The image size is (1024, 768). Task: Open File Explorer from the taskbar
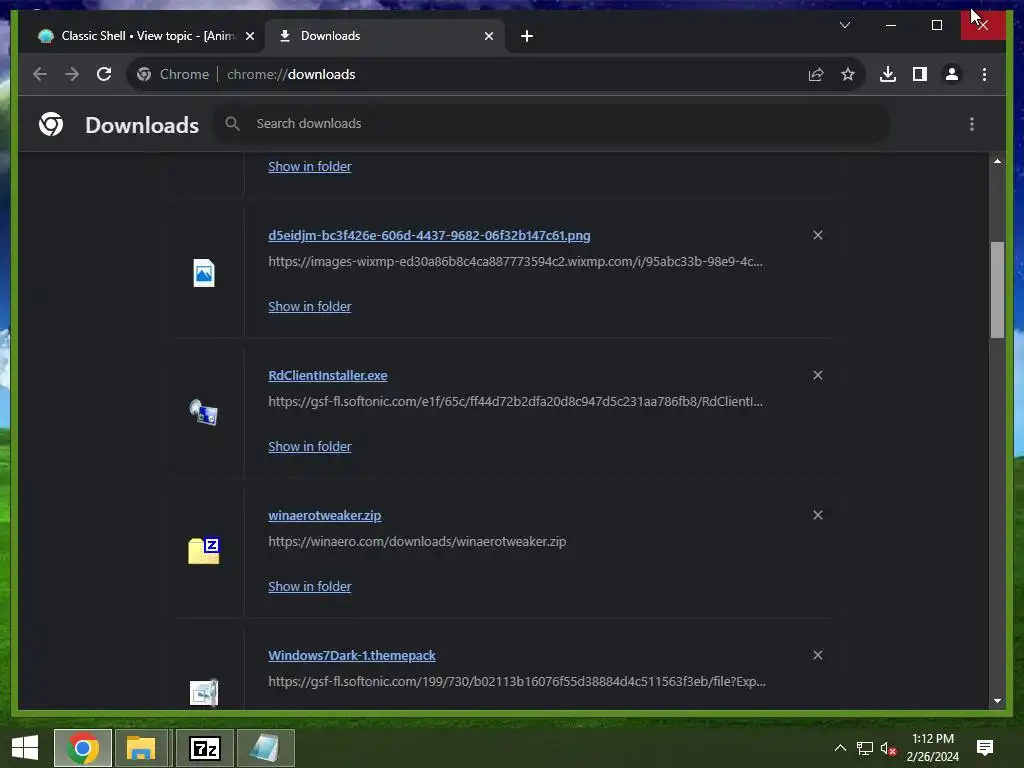coord(141,748)
